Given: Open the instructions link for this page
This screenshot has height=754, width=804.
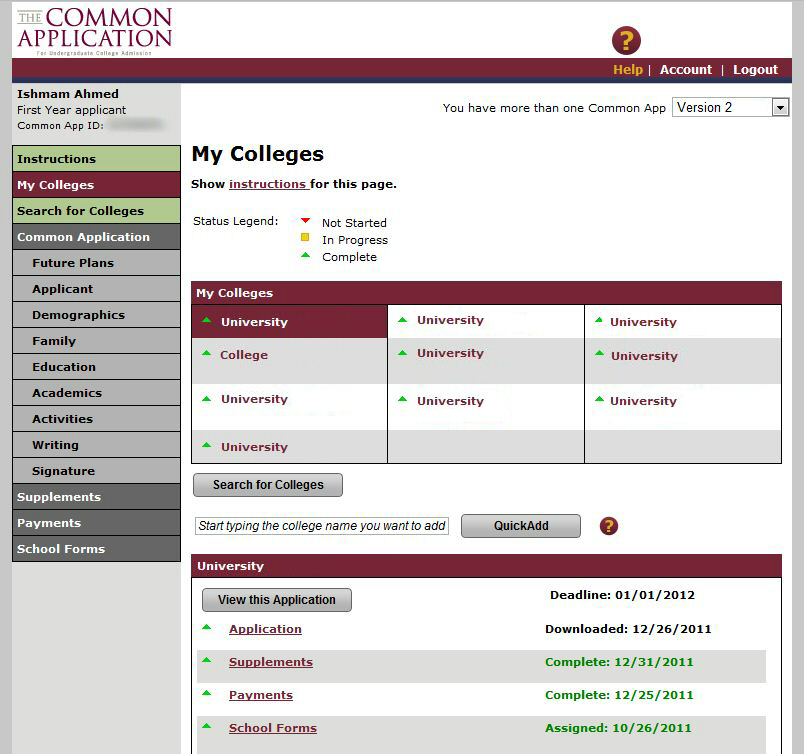Looking at the screenshot, I should [267, 184].
